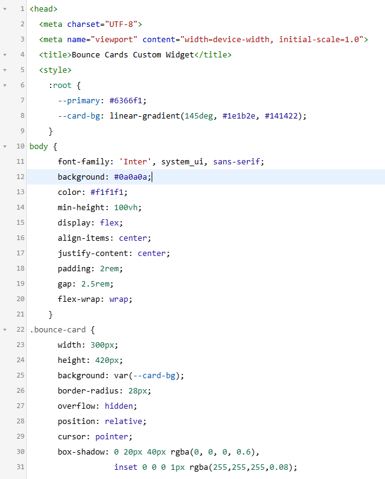Click the background value #0a0a0a
This screenshot has width=385, height=479.
pyautogui.click(x=131, y=177)
